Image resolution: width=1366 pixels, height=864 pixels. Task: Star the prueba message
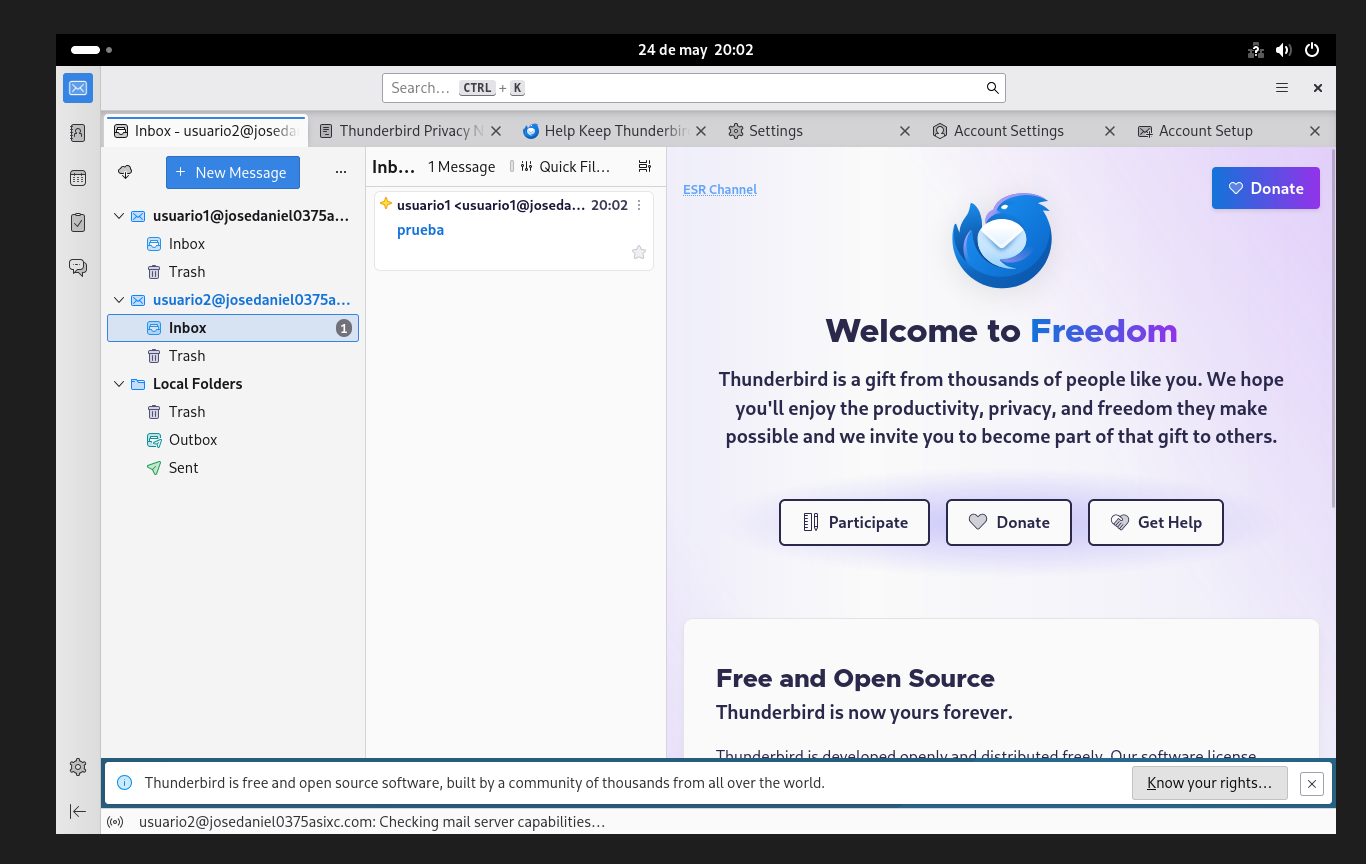tap(639, 252)
